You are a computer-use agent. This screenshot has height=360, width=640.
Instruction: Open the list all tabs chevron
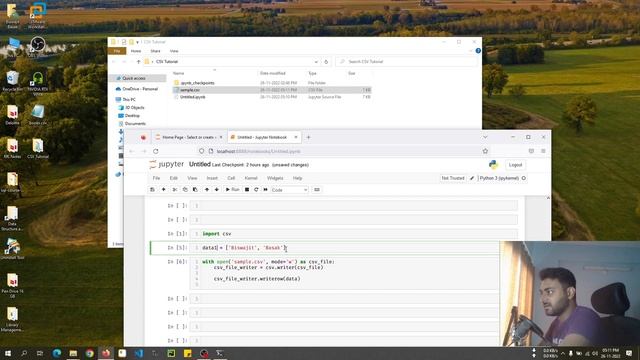click(x=485, y=137)
